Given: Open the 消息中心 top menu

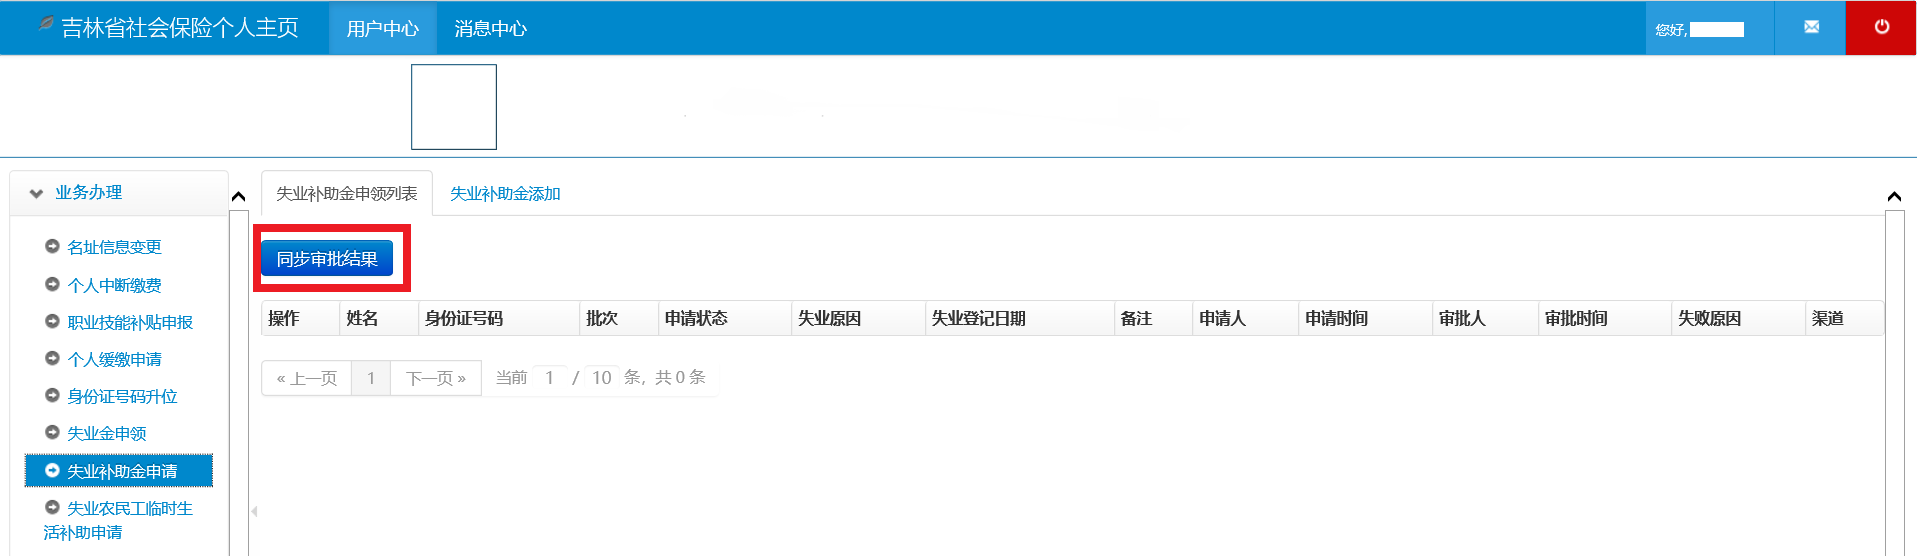Looking at the screenshot, I should (x=490, y=29).
